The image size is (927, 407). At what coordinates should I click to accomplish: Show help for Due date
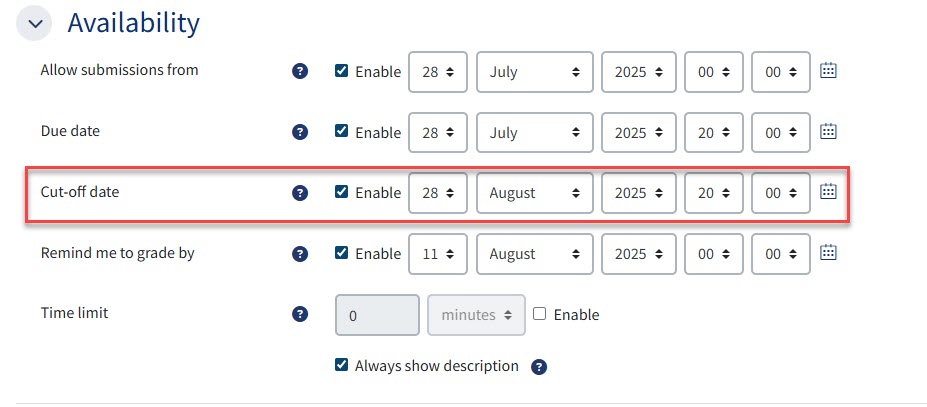click(x=299, y=132)
